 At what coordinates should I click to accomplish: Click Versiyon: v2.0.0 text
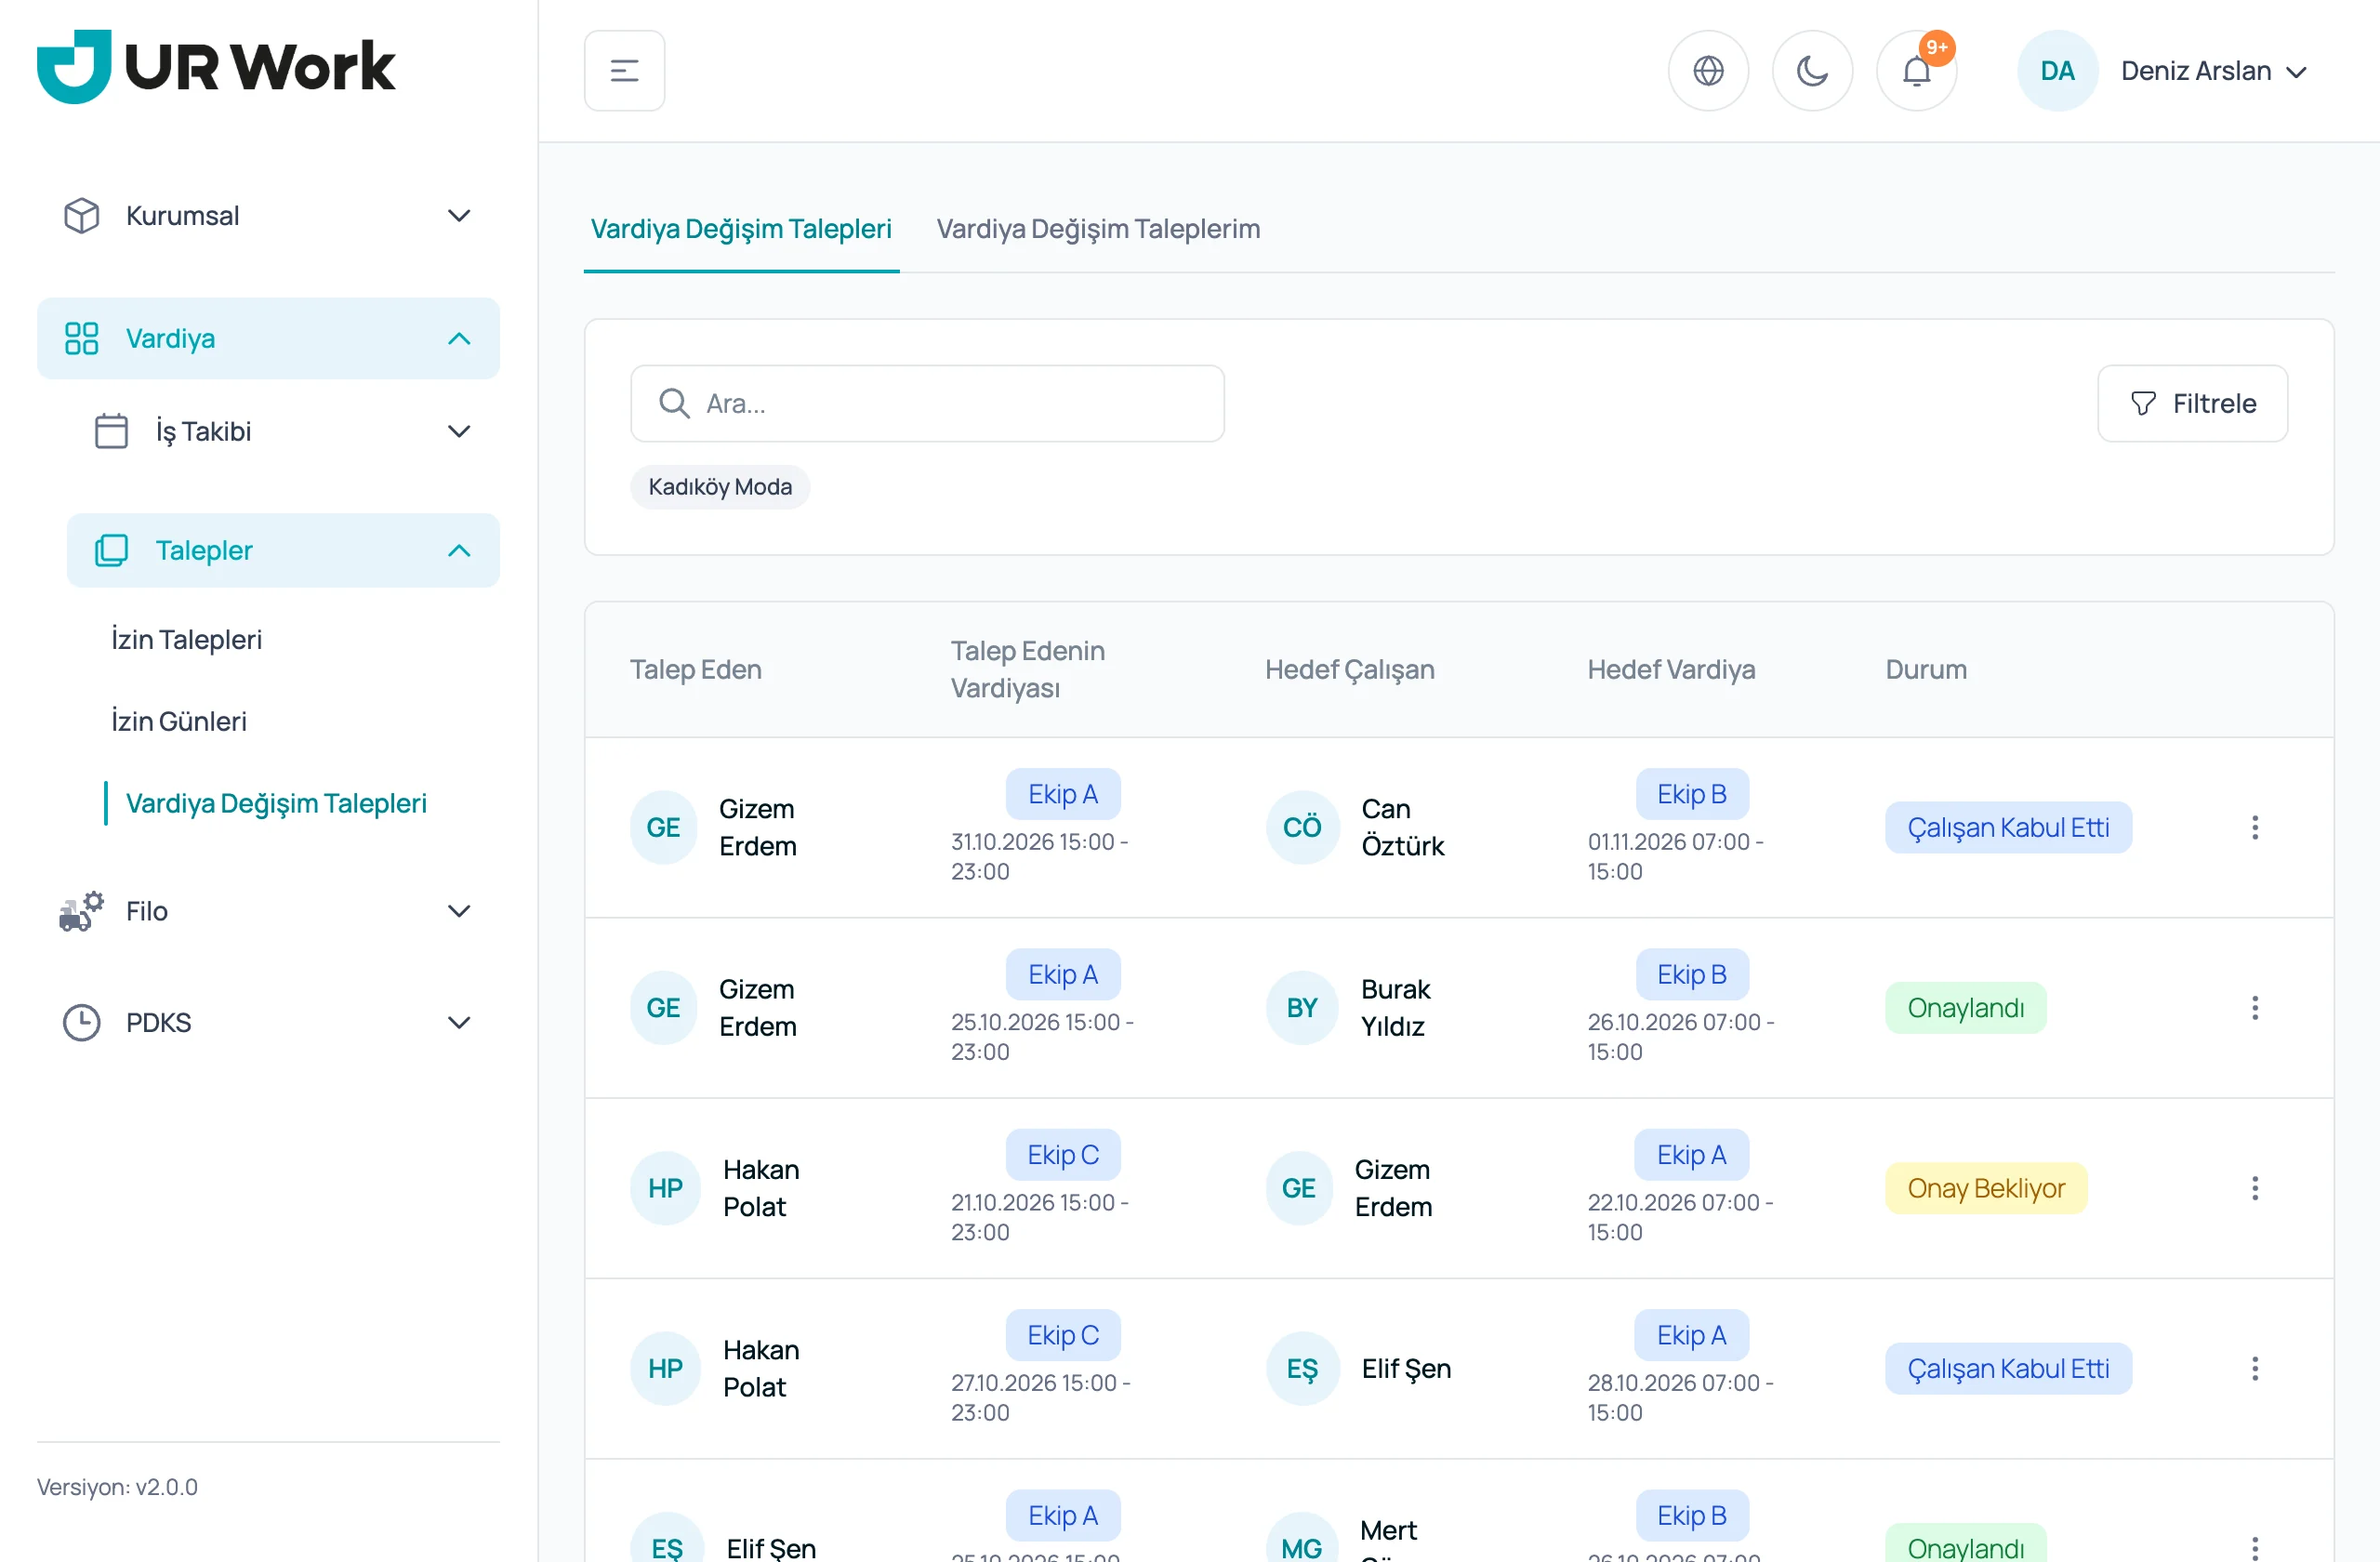pos(117,1486)
